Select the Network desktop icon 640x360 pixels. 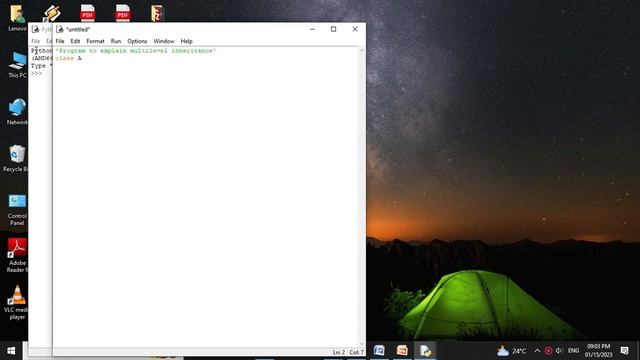(x=17, y=111)
